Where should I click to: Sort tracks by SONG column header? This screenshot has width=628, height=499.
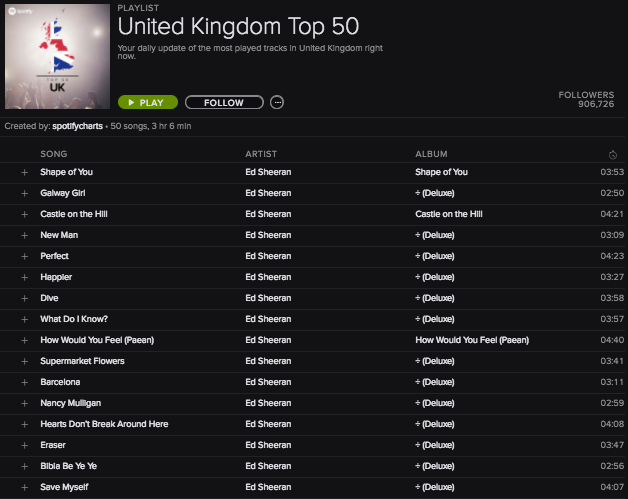pyautogui.click(x=54, y=154)
